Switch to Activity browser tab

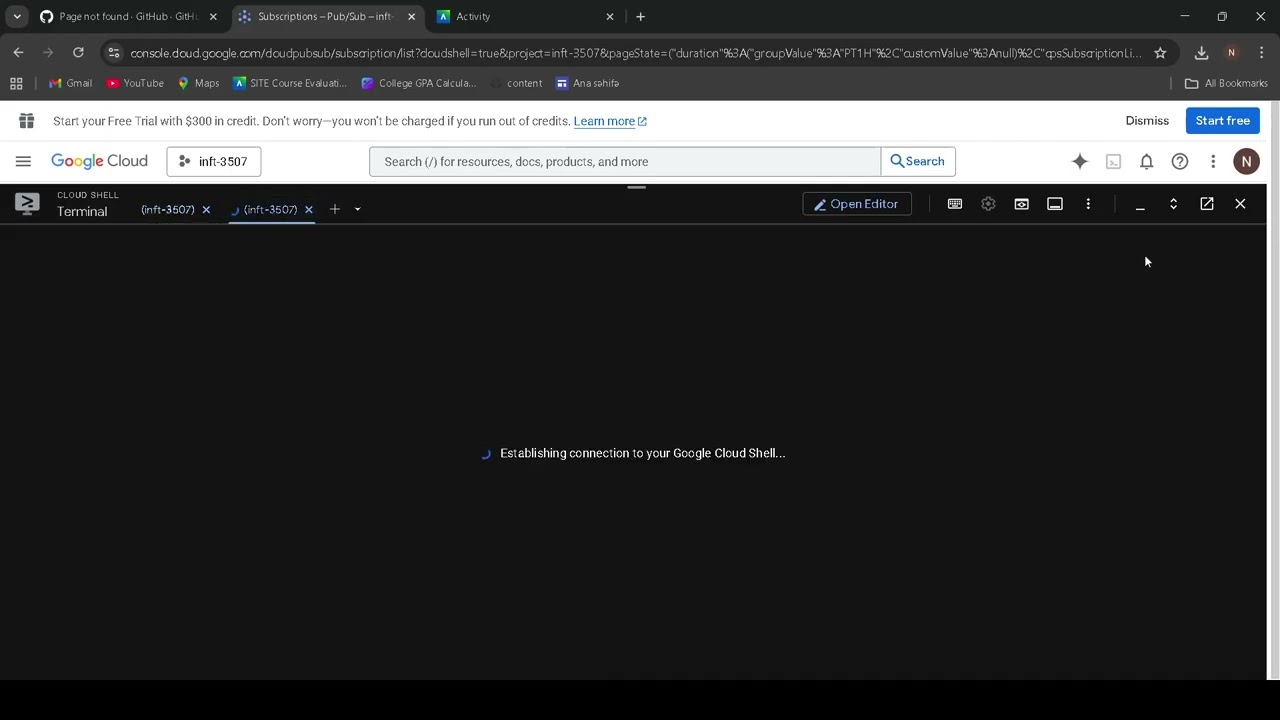coord(527,16)
